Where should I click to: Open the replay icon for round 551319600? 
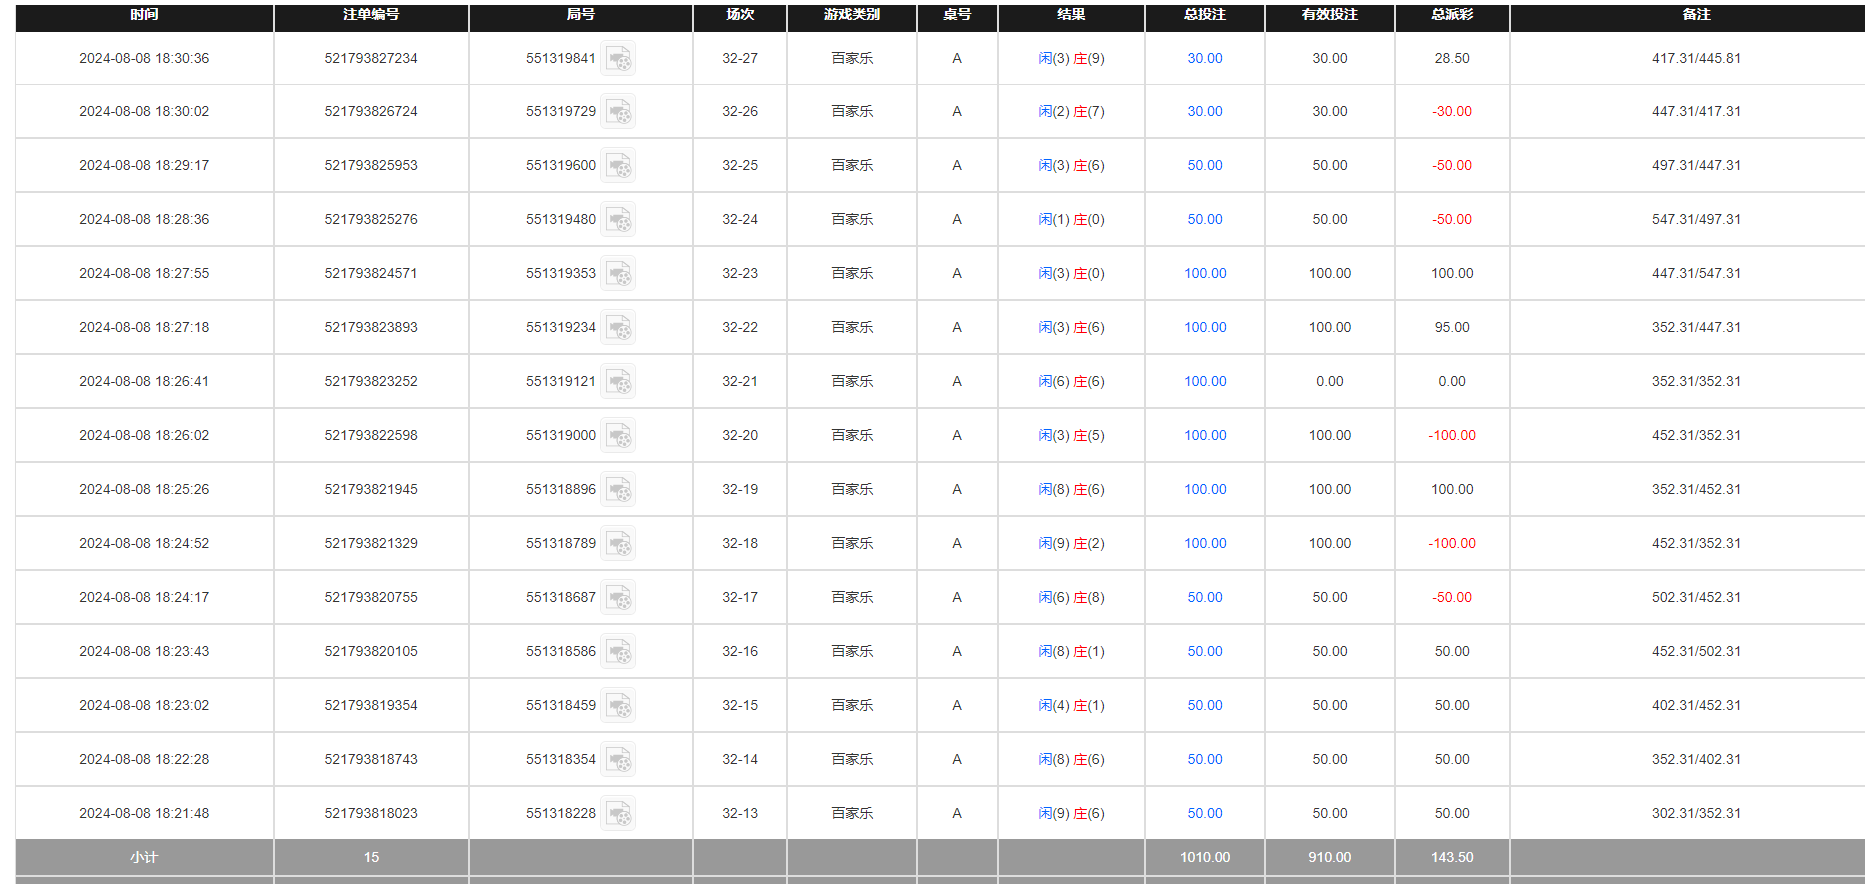(619, 166)
